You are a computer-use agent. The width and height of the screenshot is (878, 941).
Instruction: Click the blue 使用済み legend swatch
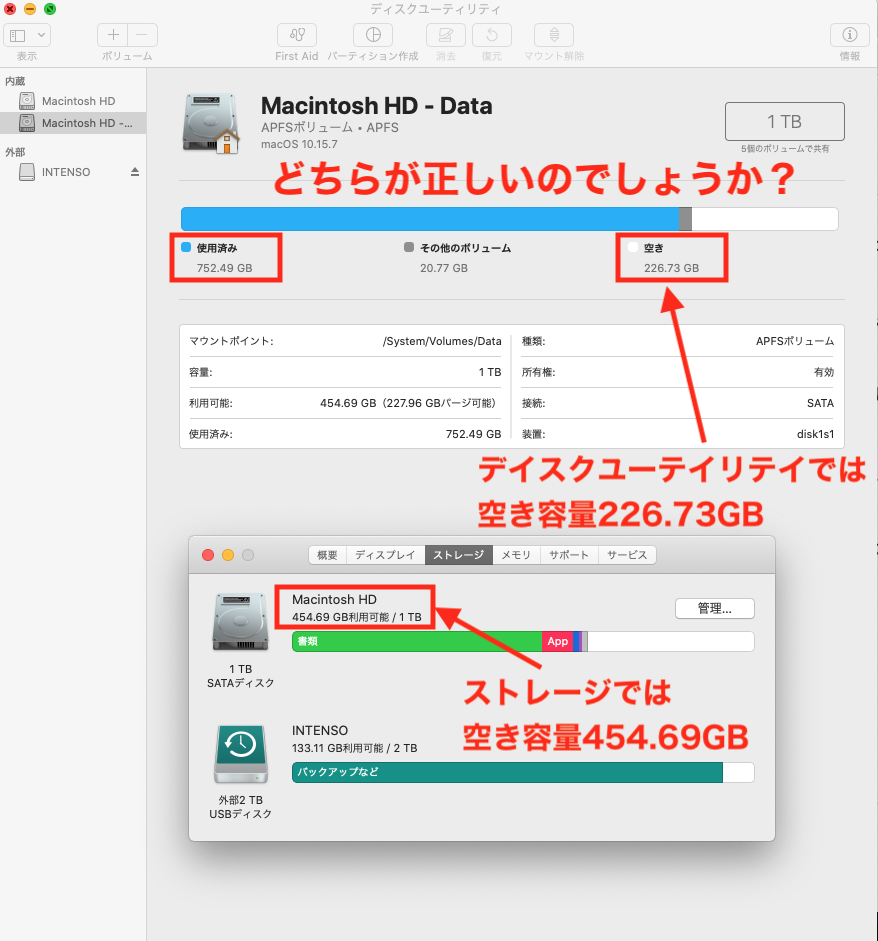coord(186,247)
